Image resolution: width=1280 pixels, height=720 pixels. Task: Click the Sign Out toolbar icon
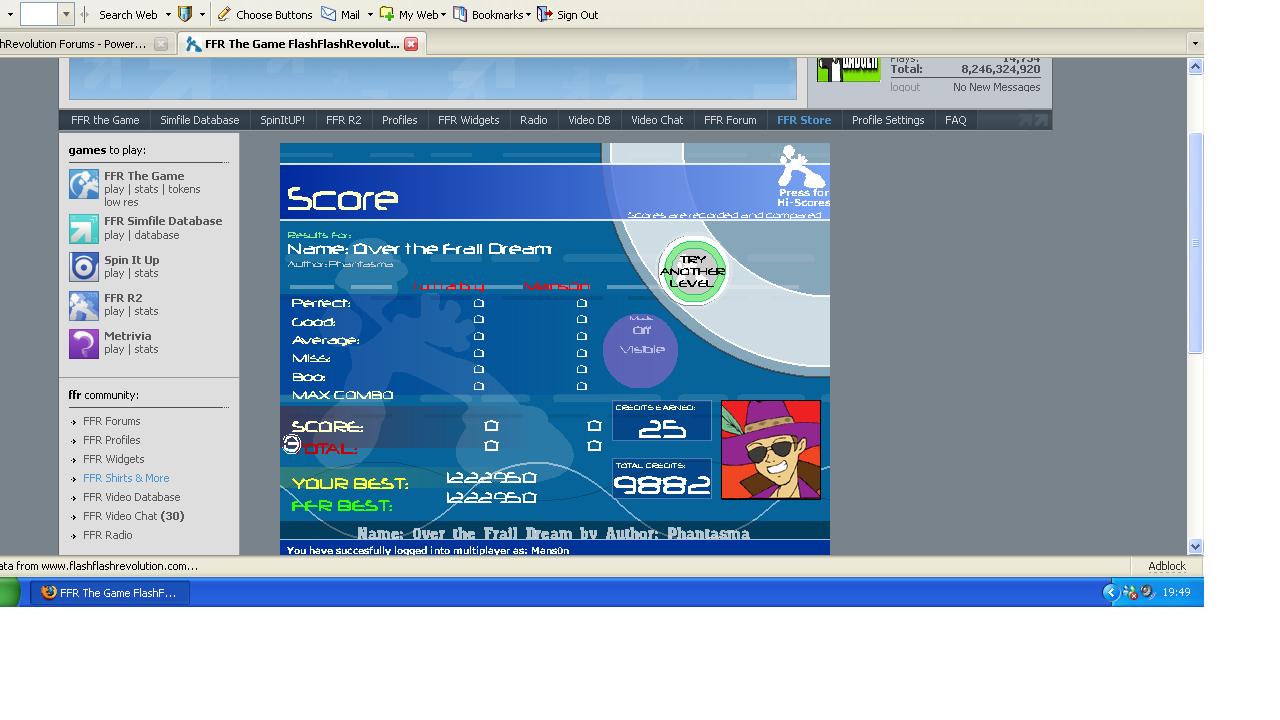pyautogui.click(x=545, y=14)
